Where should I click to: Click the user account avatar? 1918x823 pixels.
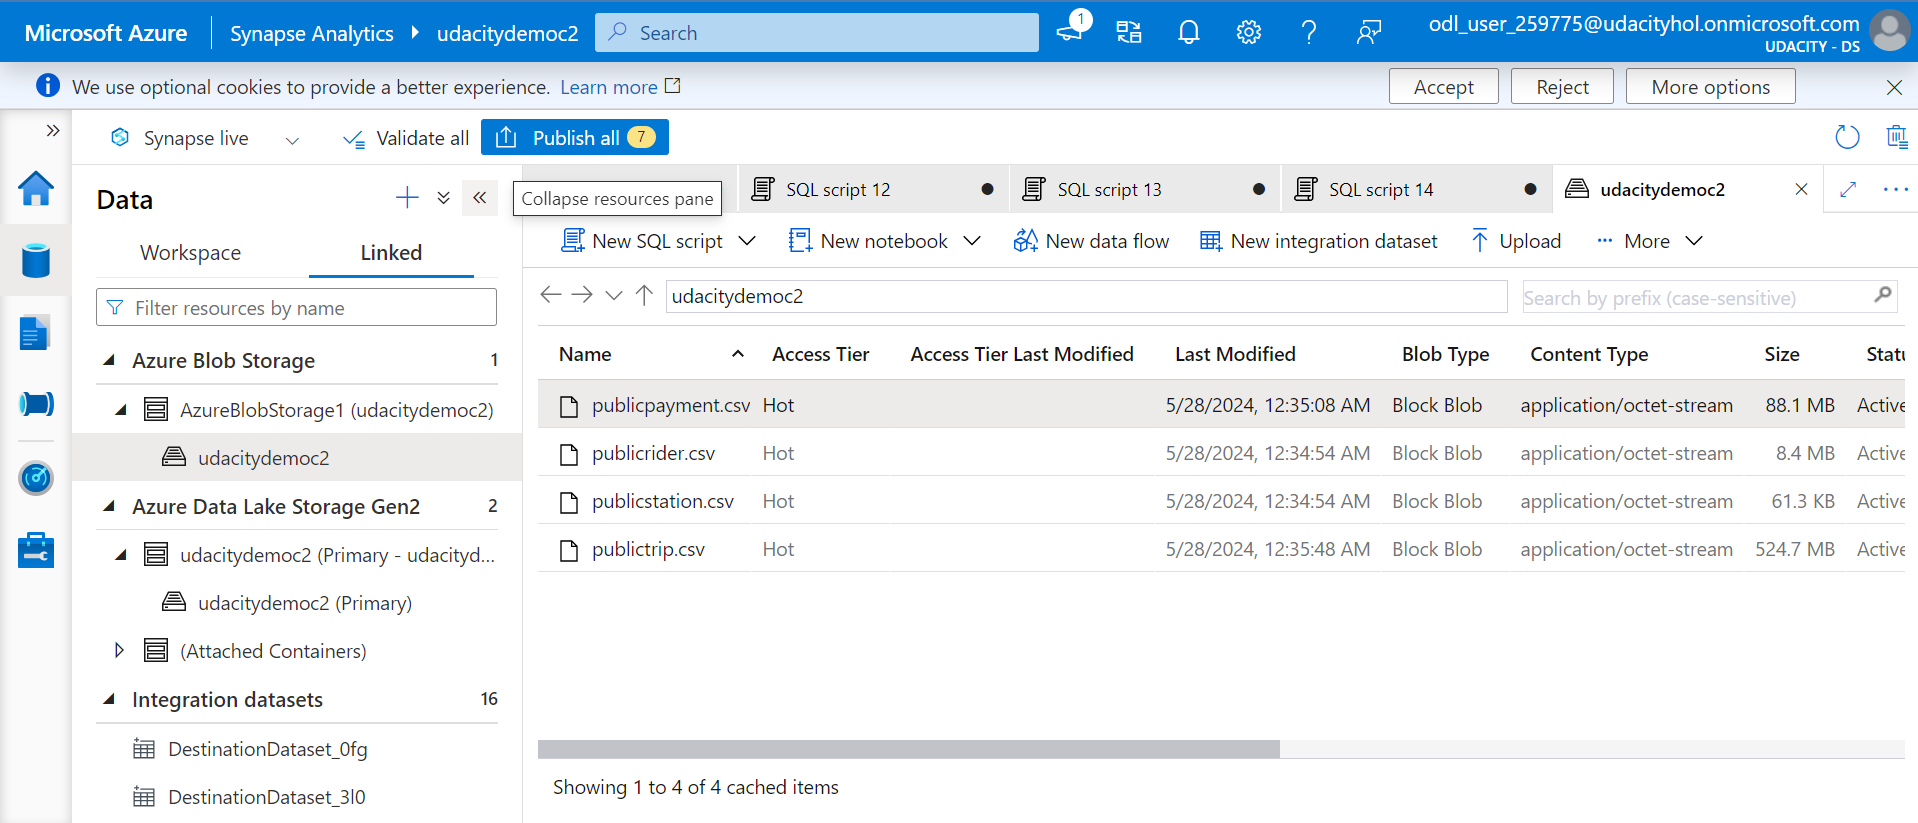pos(1889,31)
